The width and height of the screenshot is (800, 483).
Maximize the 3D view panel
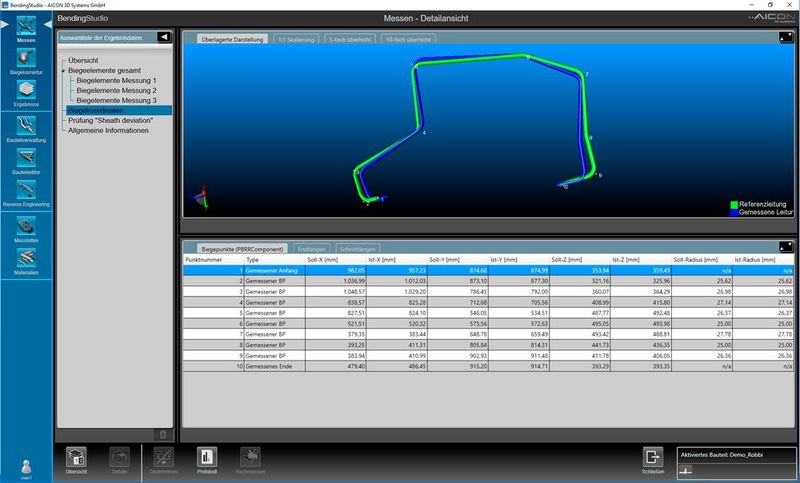[x=786, y=37]
